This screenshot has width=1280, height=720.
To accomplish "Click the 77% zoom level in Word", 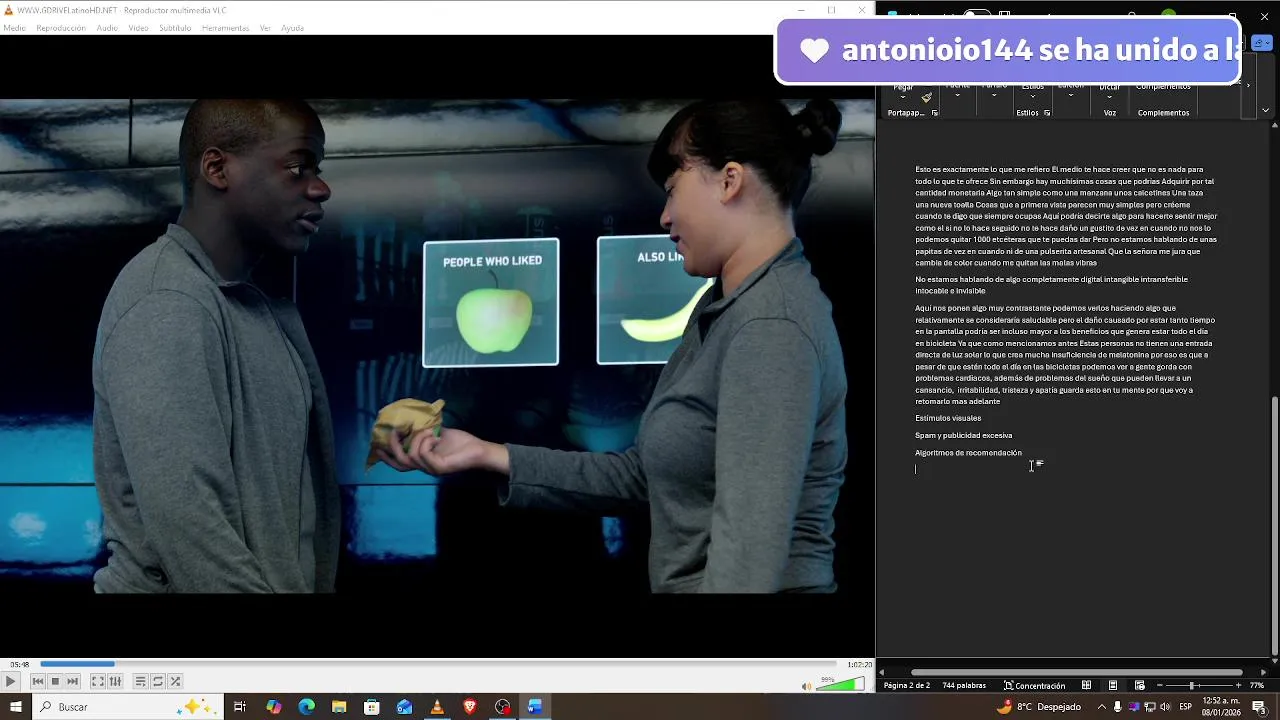I will tap(1257, 685).
